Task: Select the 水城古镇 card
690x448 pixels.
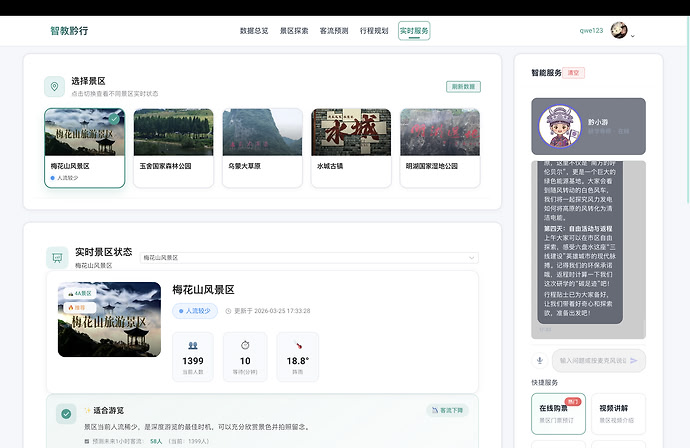Action: tap(351, 148)
